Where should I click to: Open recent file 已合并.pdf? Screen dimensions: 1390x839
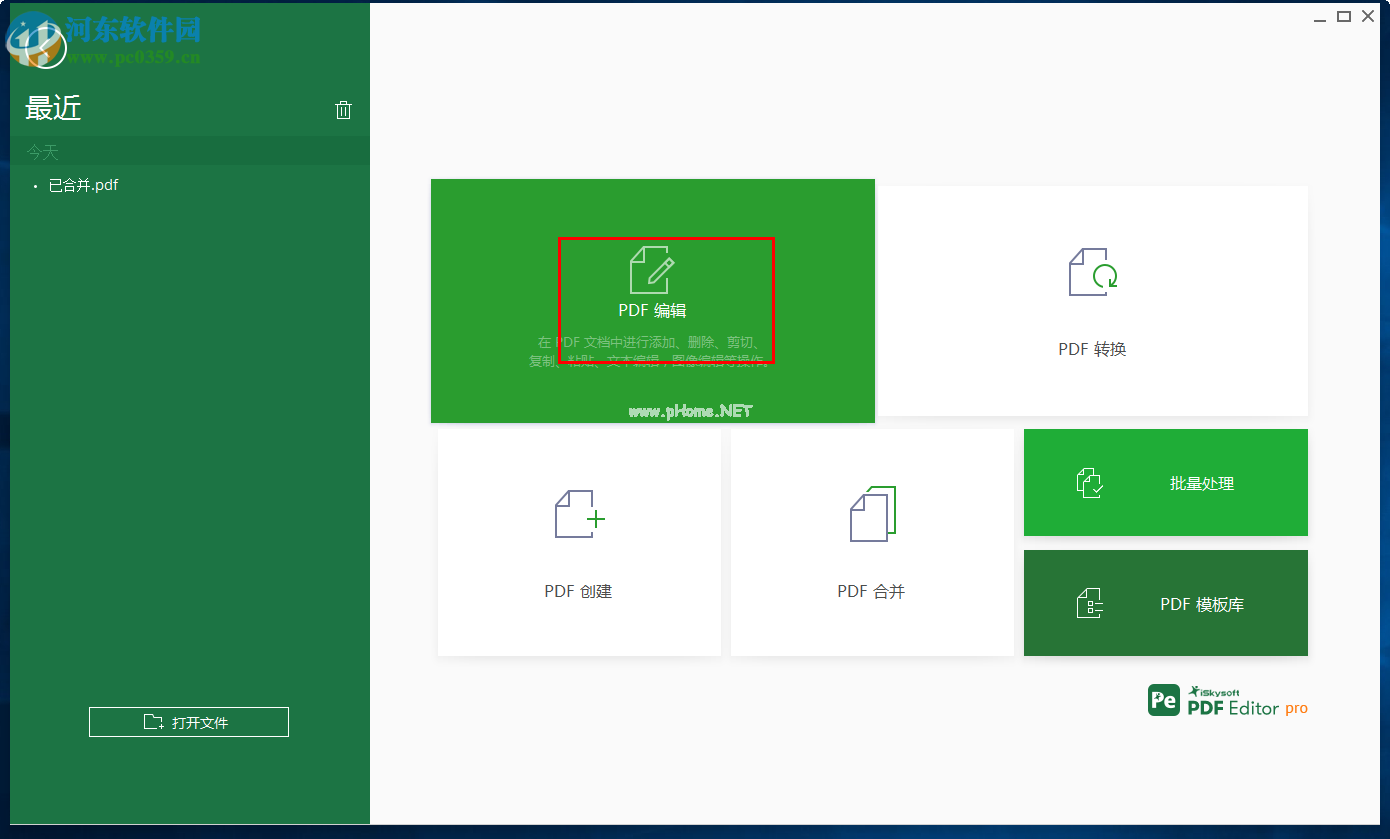(x=83, y=185)
